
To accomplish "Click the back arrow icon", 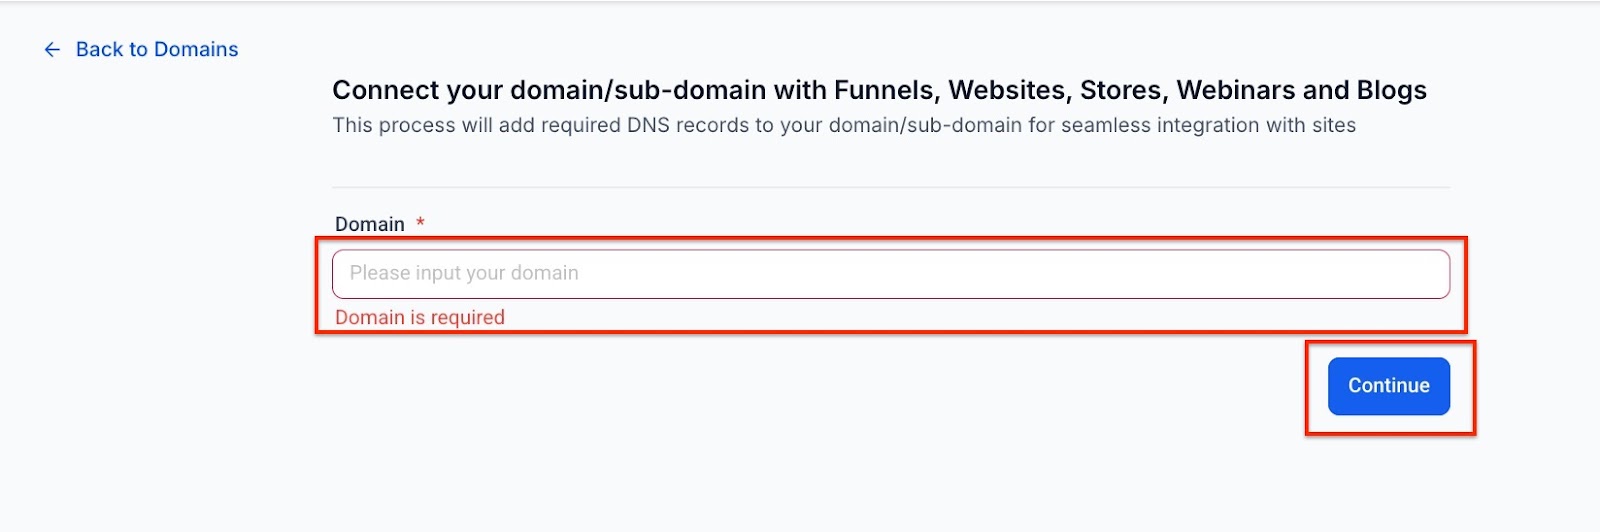I will [x=52, y=50].
